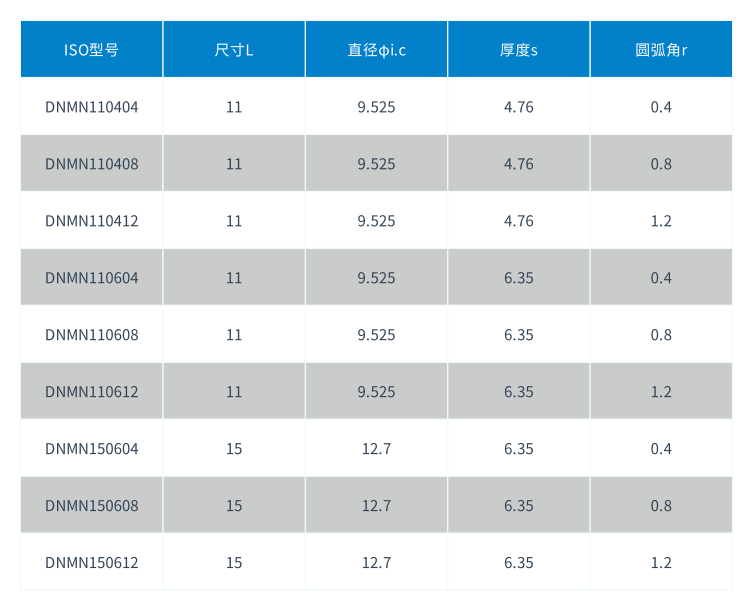Click the 厚度s column header

coord(519,49)
